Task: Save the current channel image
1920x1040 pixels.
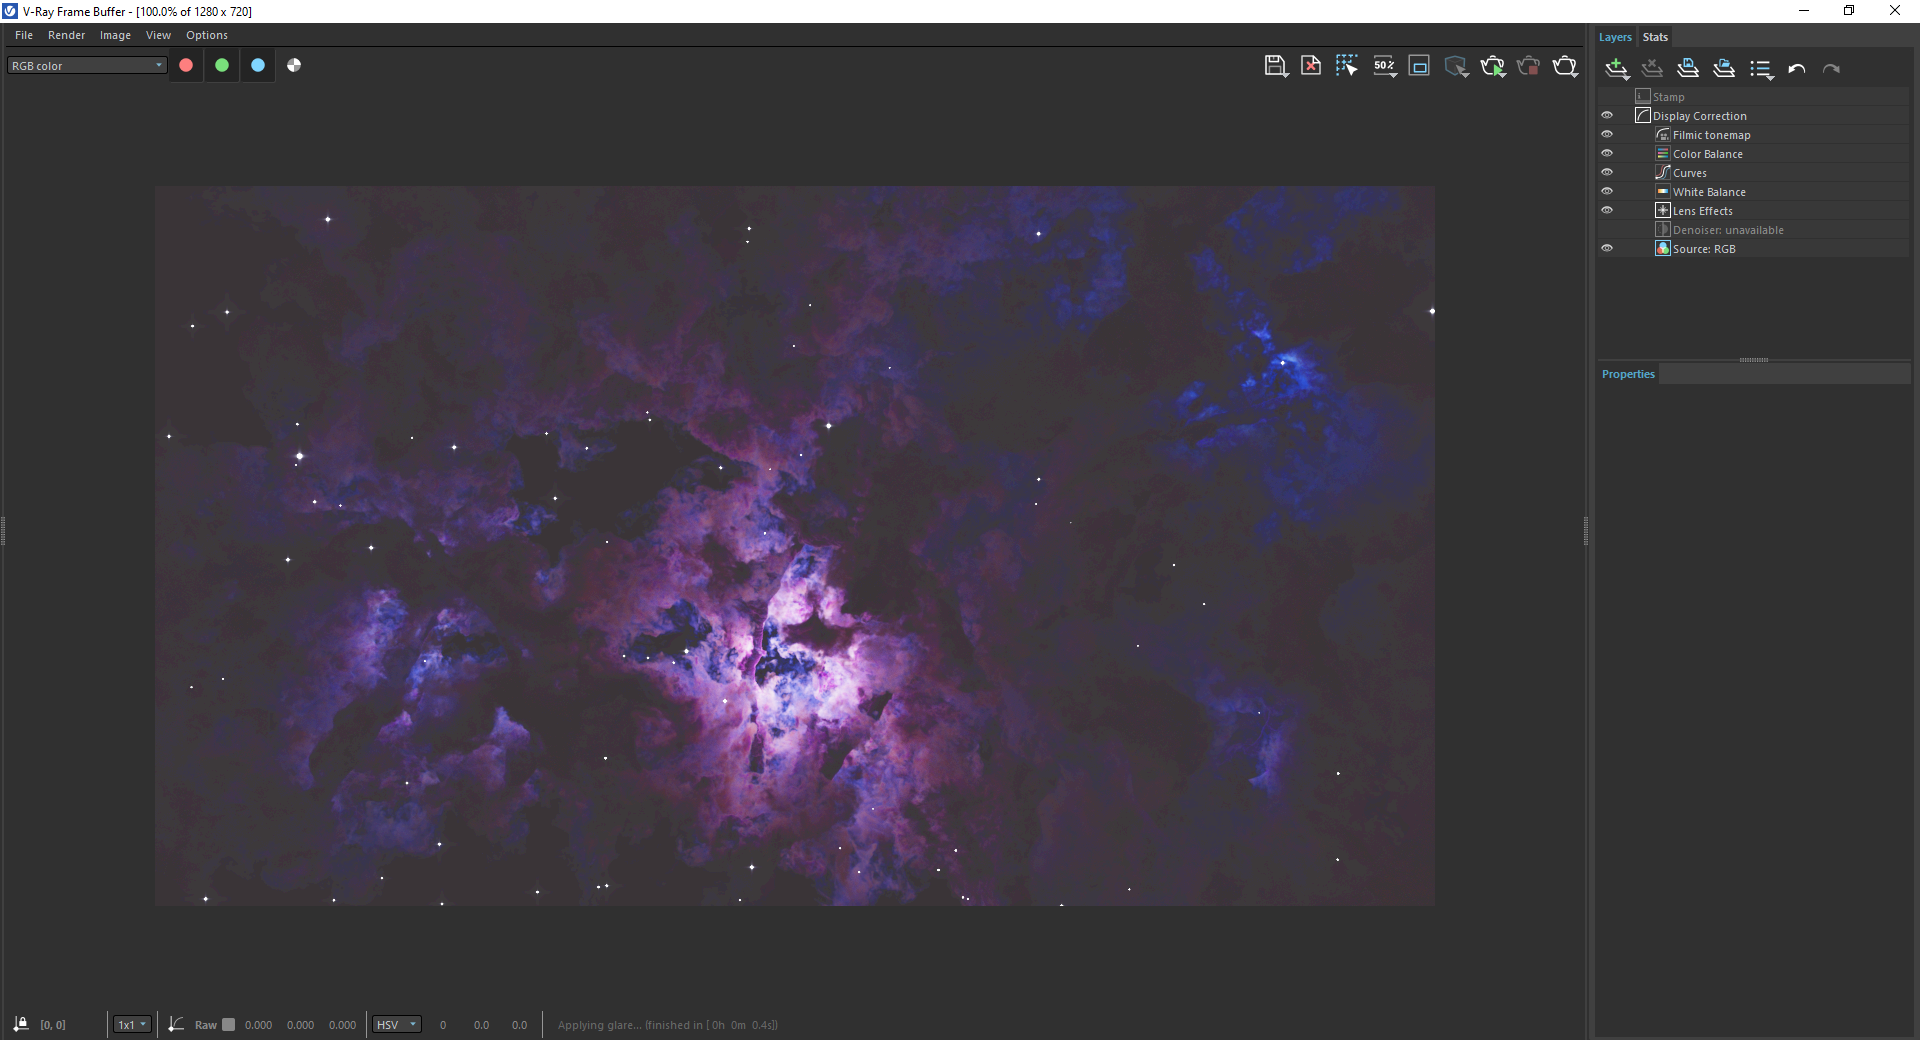Action: [x=1275, y=66]
